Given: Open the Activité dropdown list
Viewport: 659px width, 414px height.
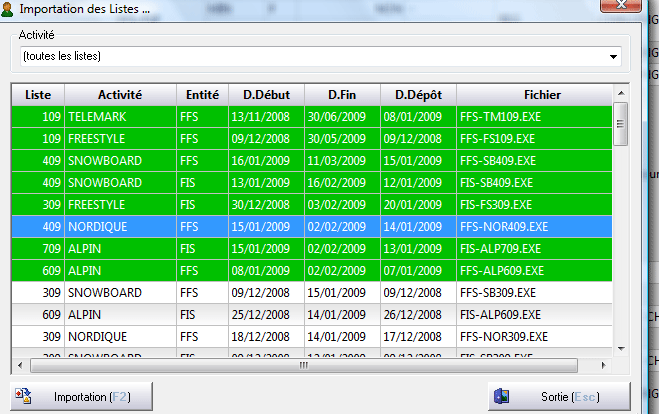Looking at the screenshot, I should click(613, 56).
